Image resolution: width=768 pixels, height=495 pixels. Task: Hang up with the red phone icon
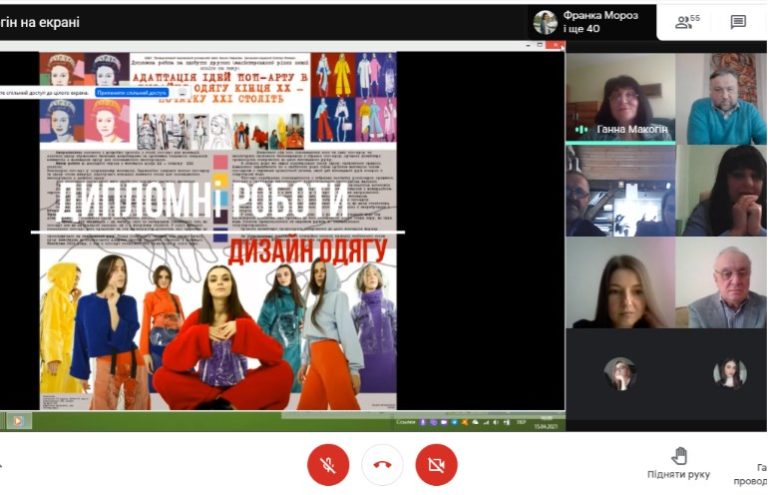click(x=382, y=464)
